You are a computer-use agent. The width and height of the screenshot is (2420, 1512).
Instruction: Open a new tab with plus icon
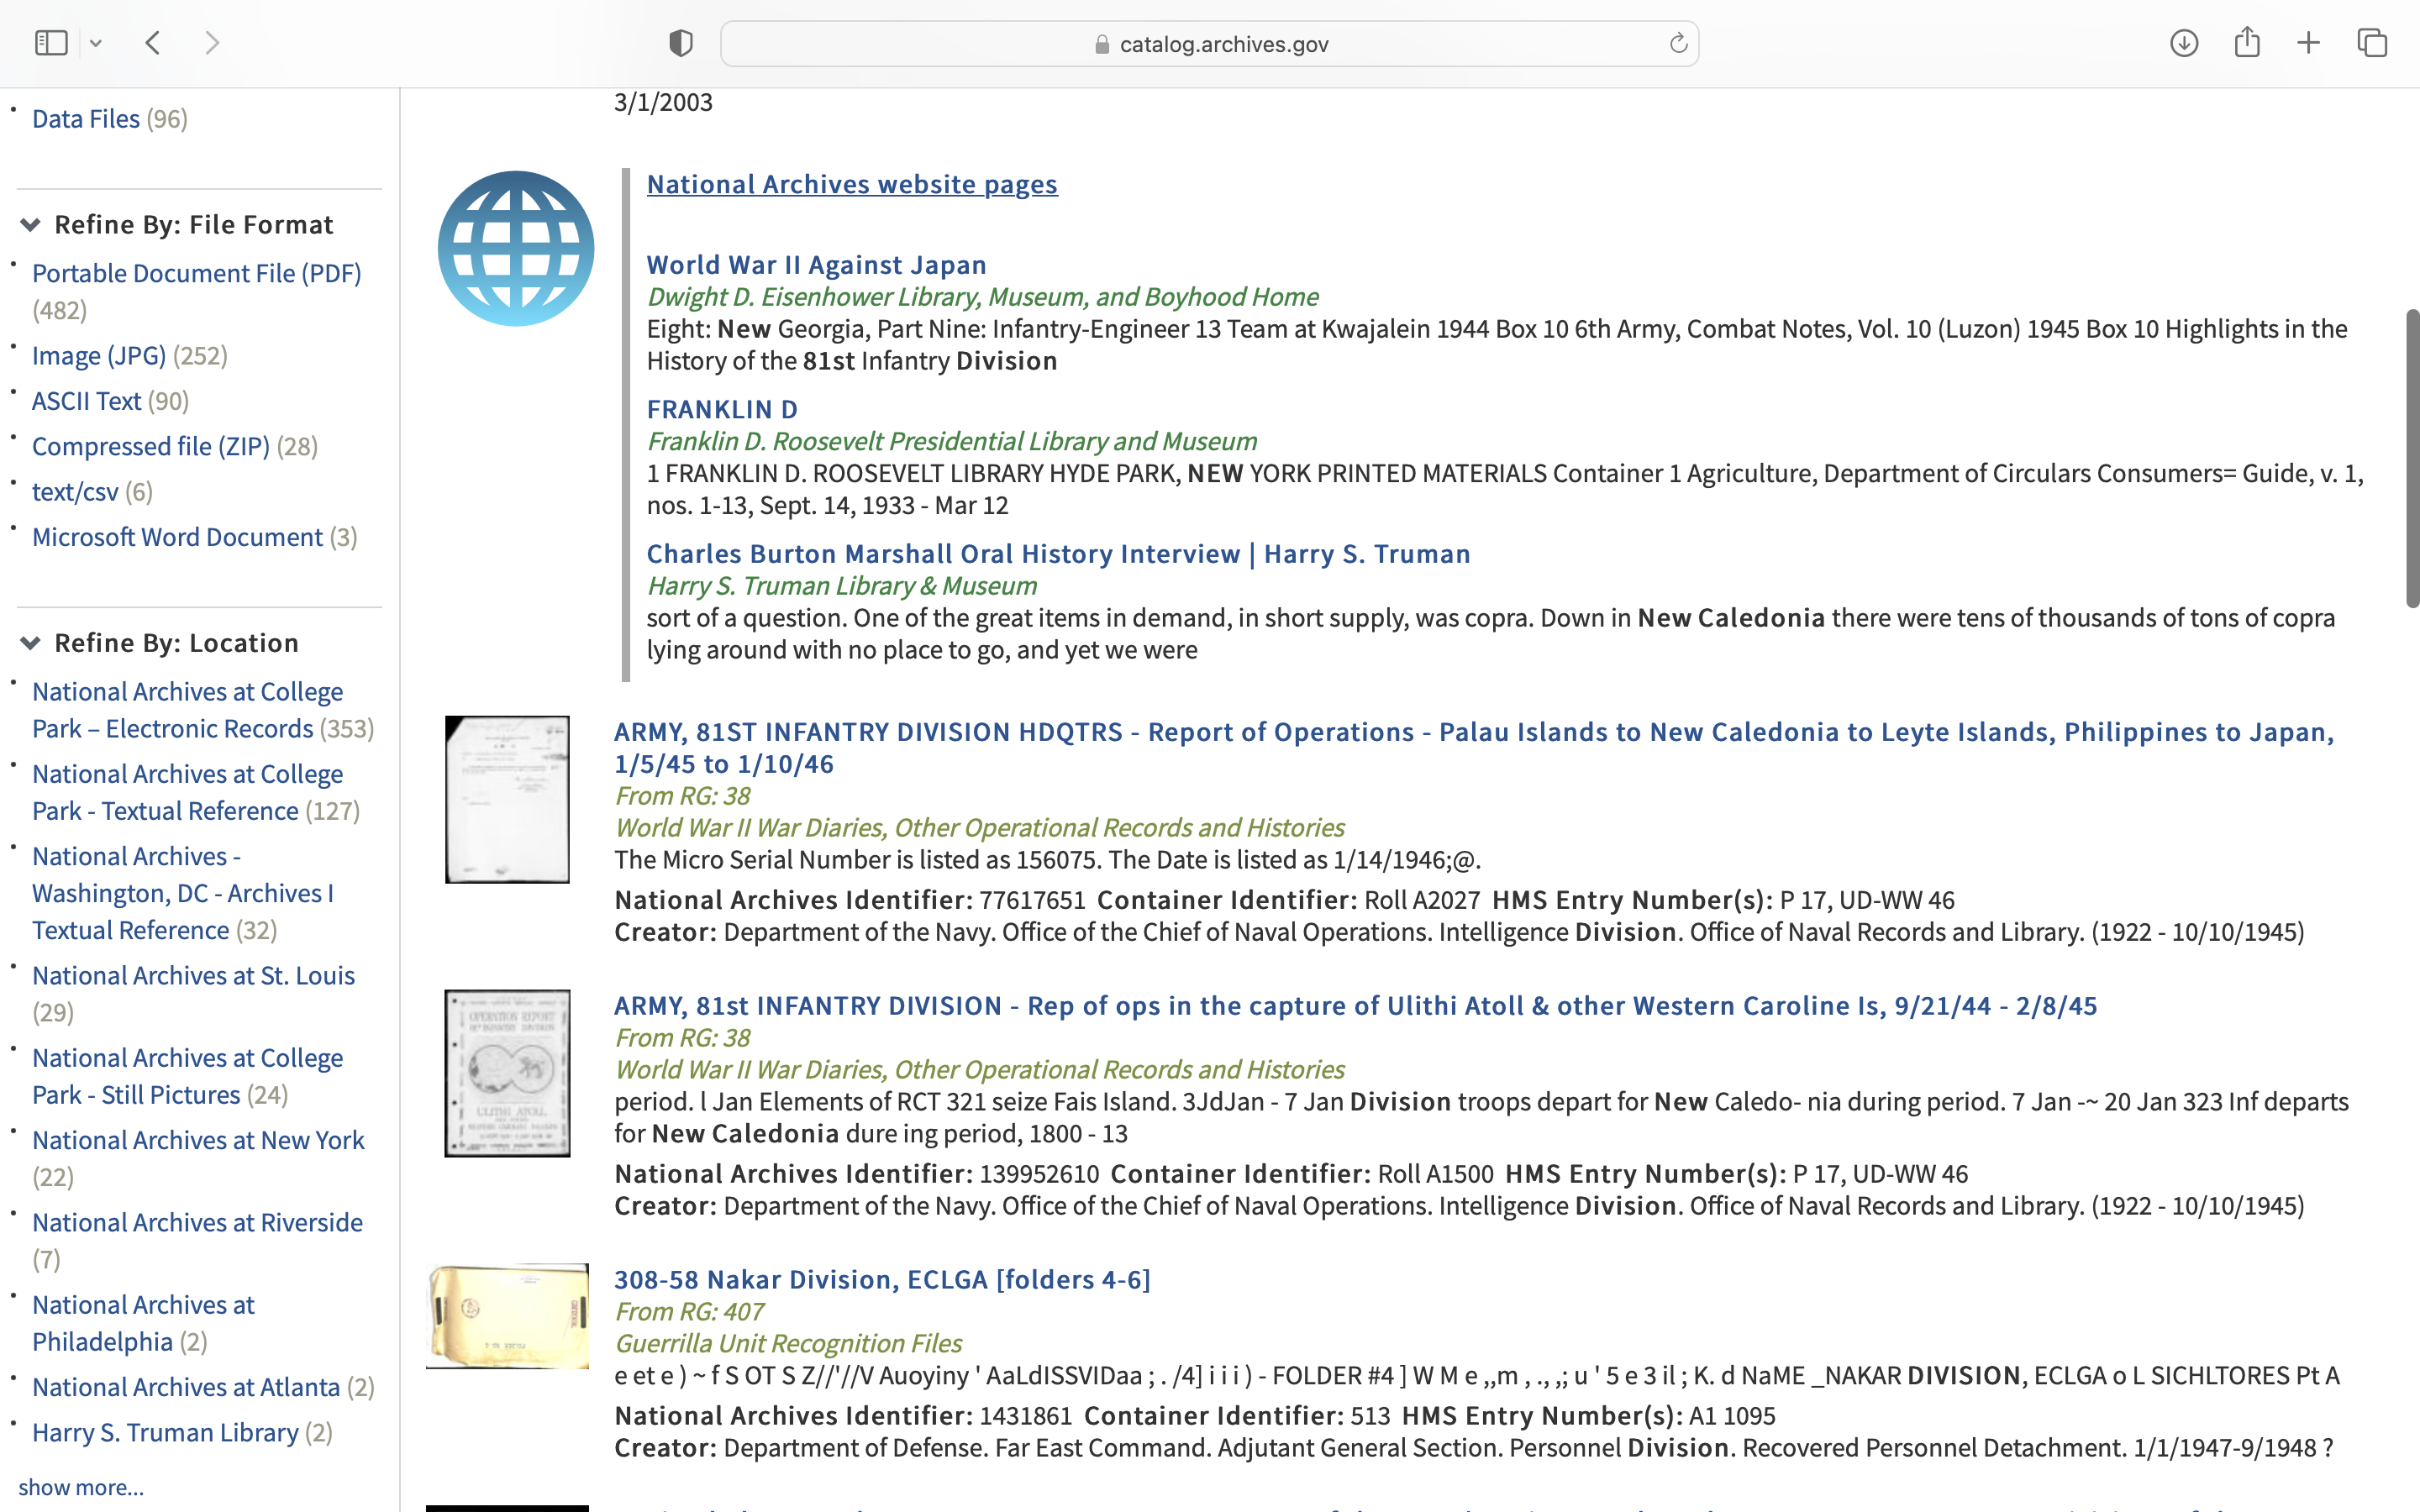pyautogui.click(x=2308, y=43)
